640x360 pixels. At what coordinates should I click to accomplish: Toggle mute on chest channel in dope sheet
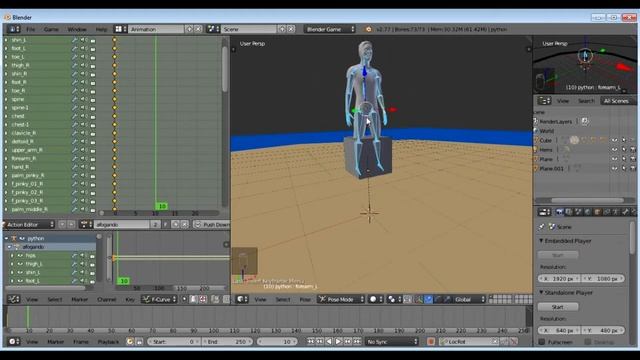(x=84, y=116)
